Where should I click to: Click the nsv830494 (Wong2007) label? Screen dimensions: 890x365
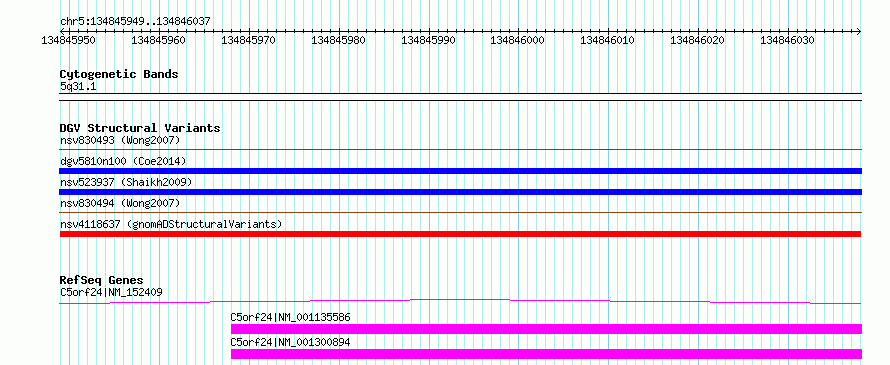(x=120, y=203)
